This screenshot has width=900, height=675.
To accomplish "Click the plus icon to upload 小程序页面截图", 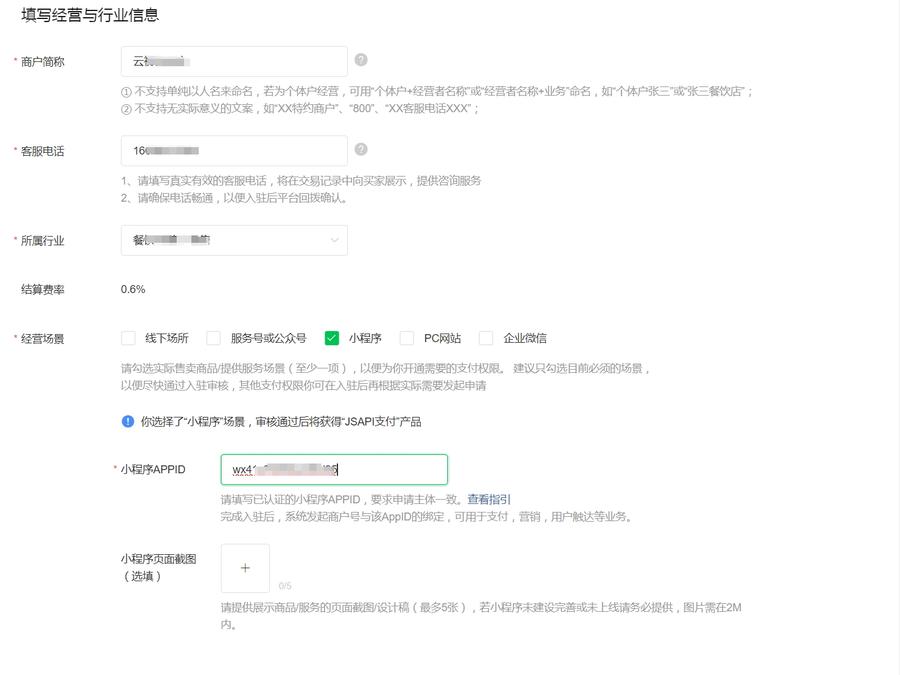I will tap(245, 568).
